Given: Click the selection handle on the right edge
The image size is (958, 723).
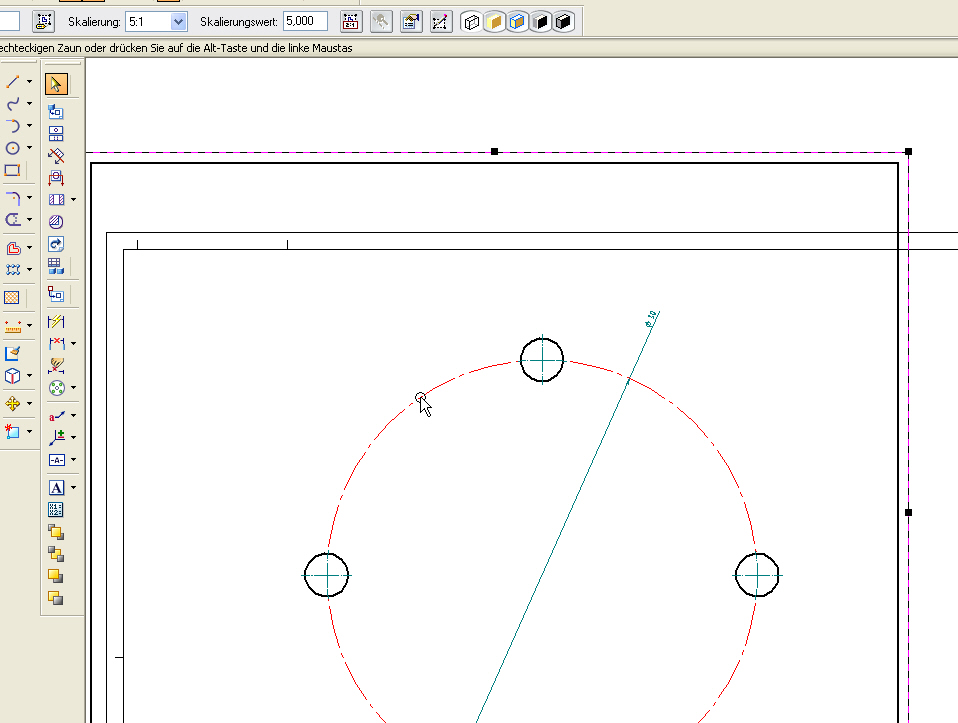Looking at the screenshot, I should [909, 513].
